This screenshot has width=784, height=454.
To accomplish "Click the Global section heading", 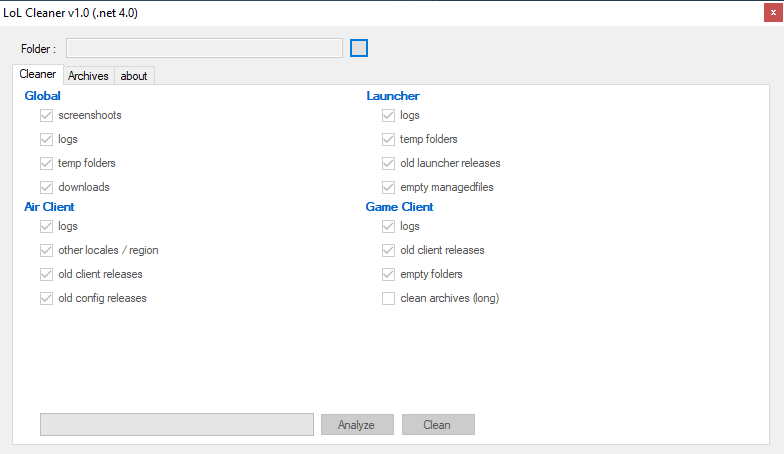I will (42, 96).
